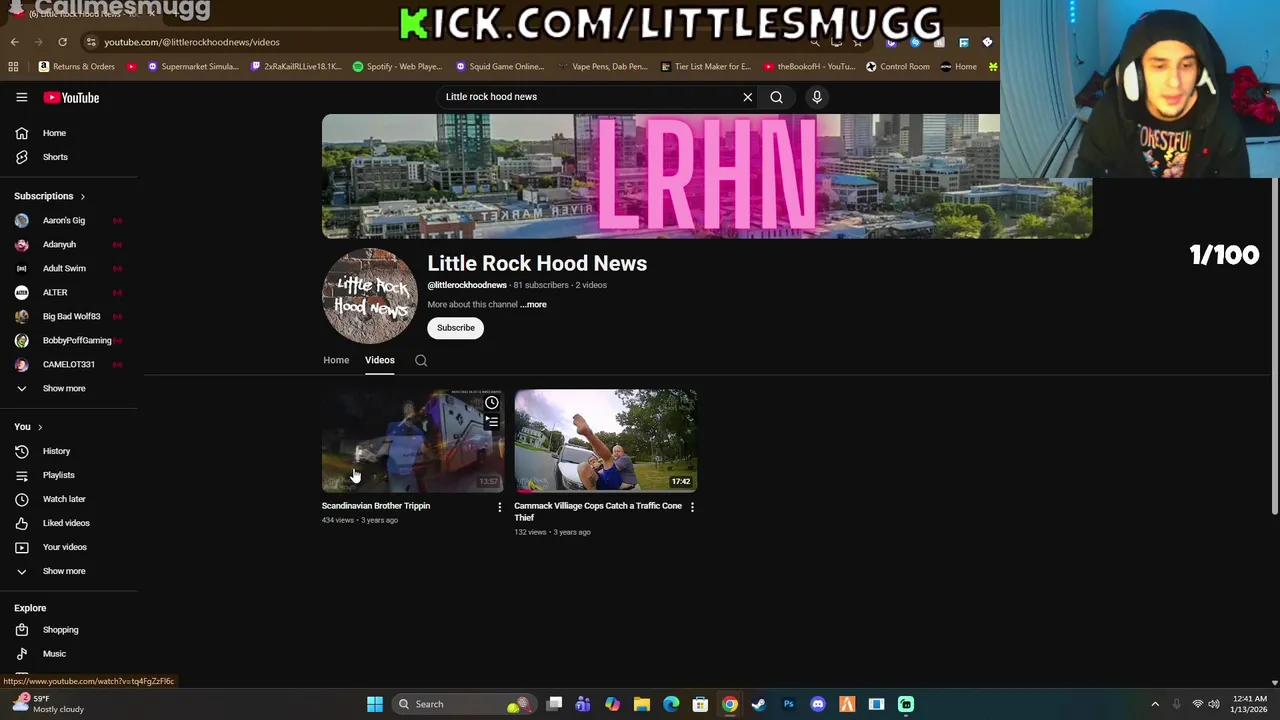Click the Scandinavian Brother Trippin title

[x=376, y=506]
